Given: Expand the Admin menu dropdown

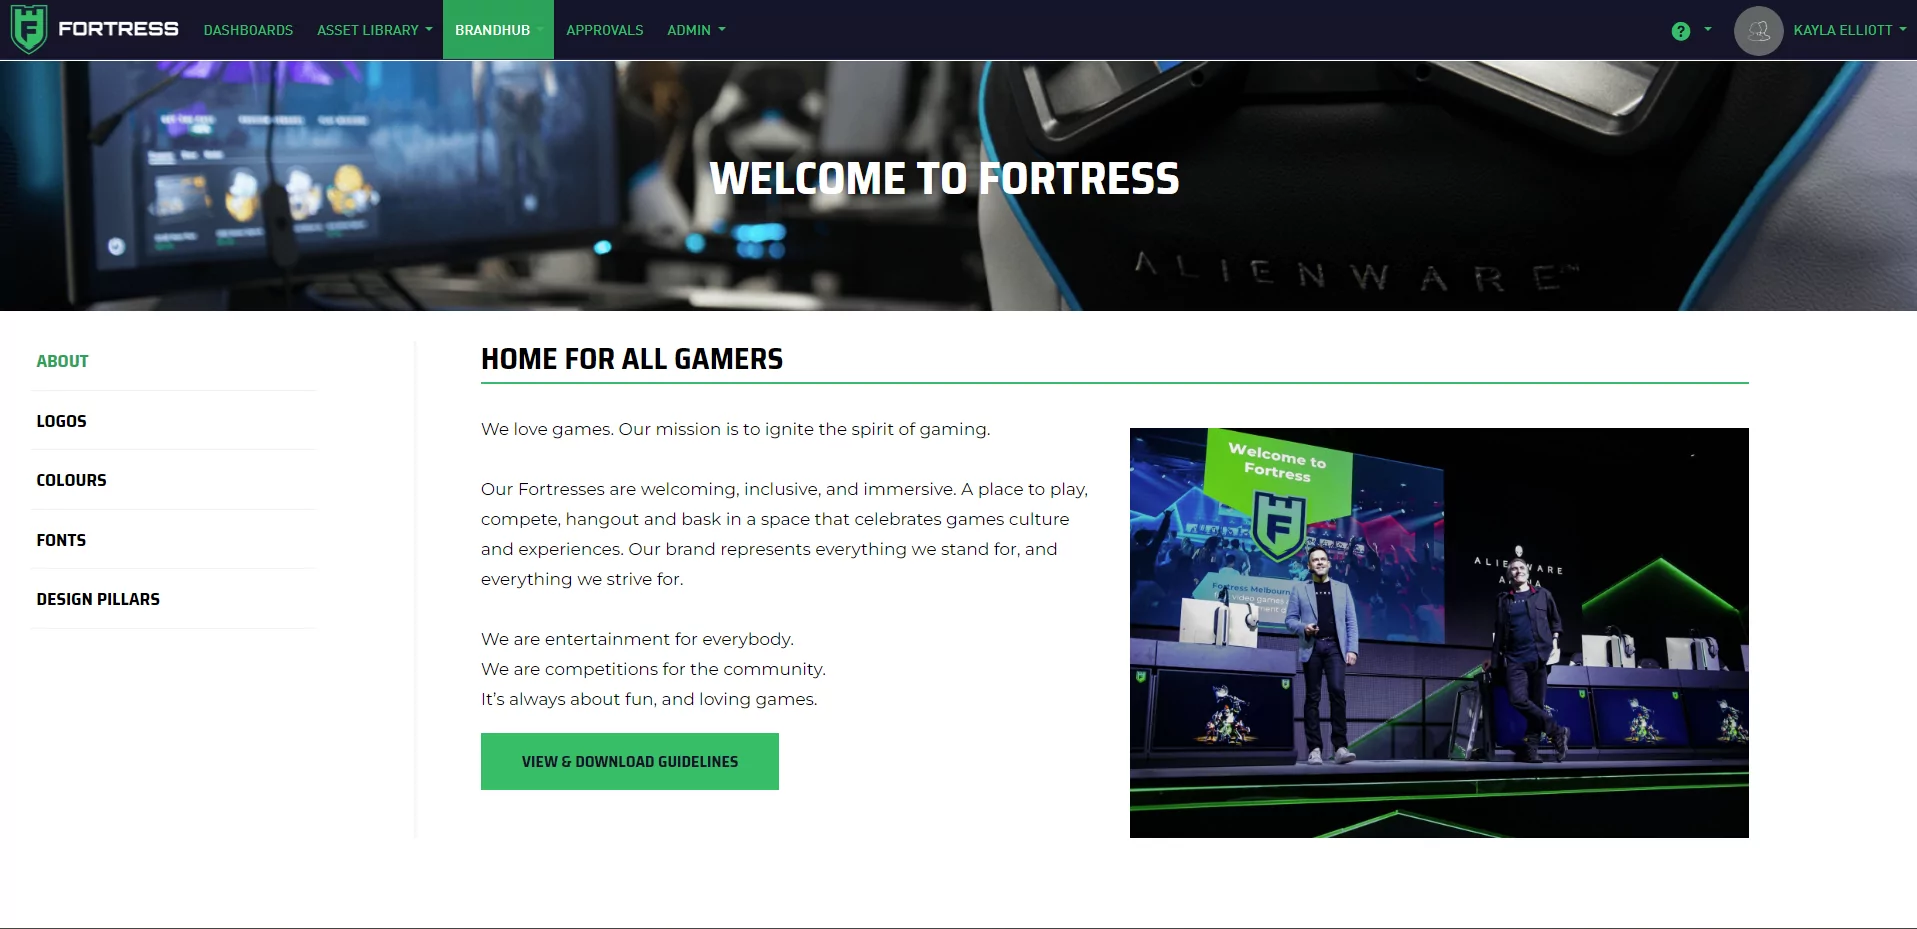Looking at the screenshot, I should coord(696,30).
